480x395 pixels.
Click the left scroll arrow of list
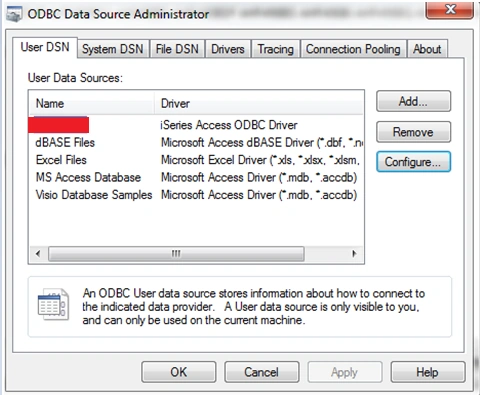tap(38, 254)
